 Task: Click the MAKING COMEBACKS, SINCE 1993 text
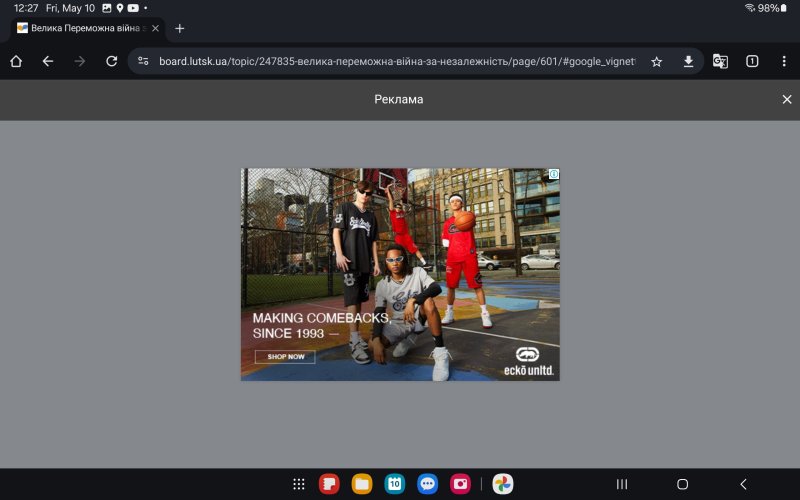click(x=321, y=326)
